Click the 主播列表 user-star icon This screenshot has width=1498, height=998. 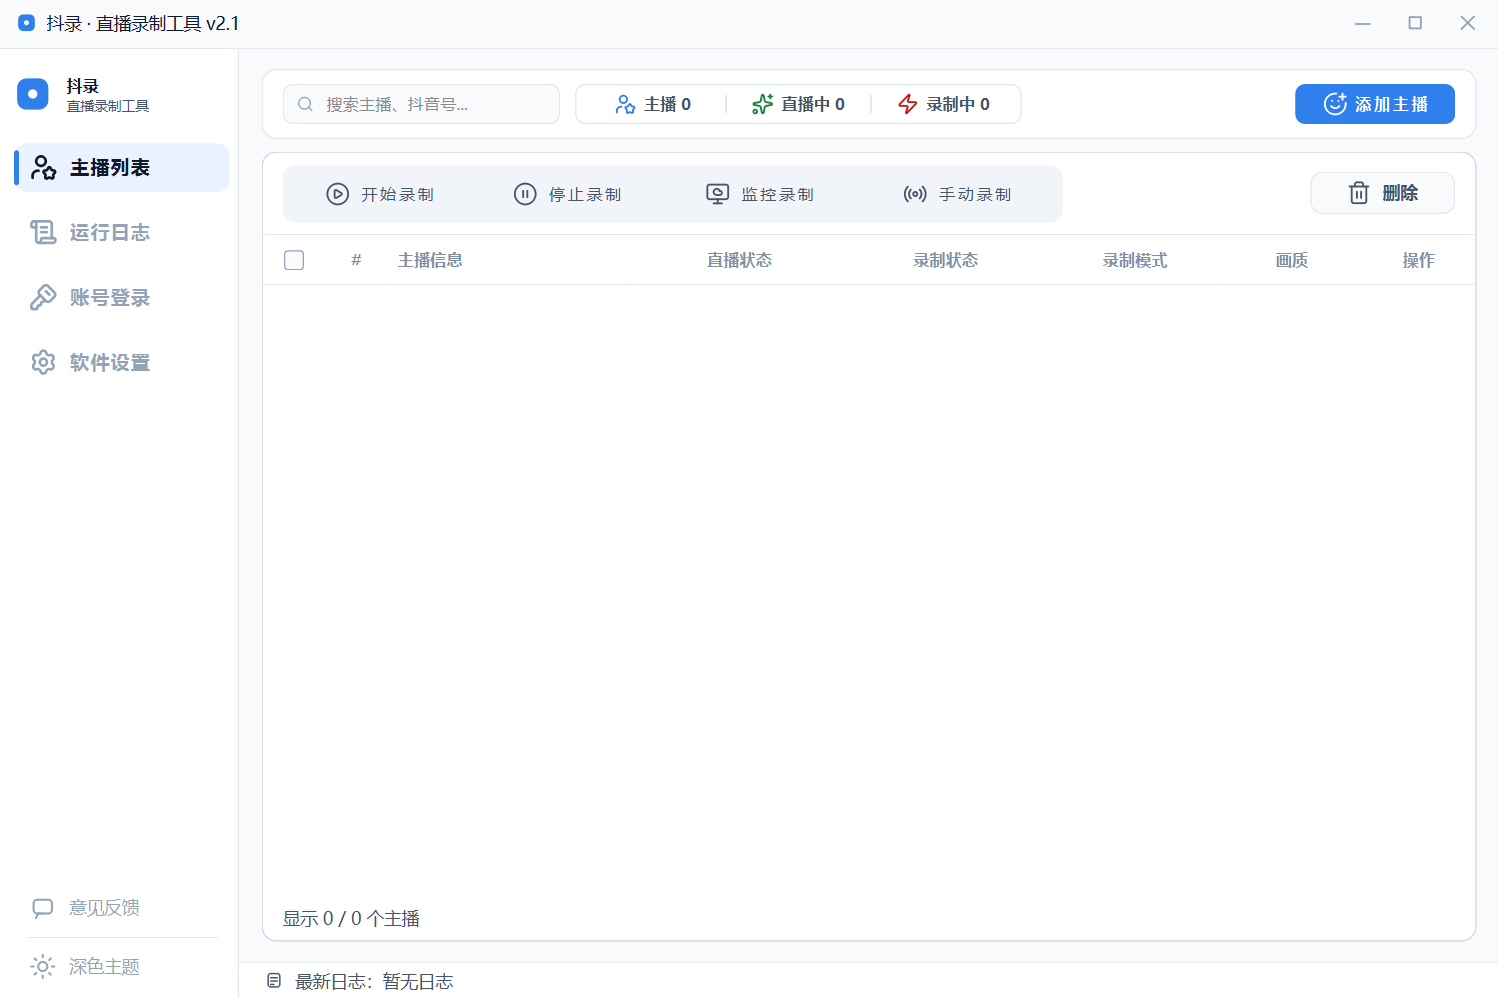(x=43, y=168)
